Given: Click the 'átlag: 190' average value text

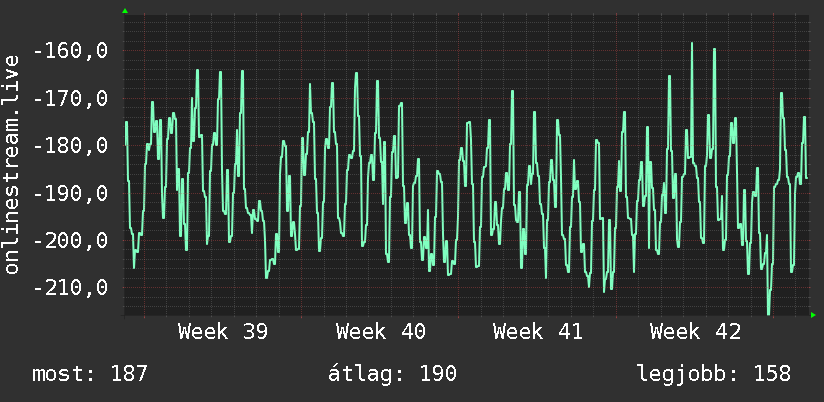Looking at the screenshot, I should pos(392,374).
